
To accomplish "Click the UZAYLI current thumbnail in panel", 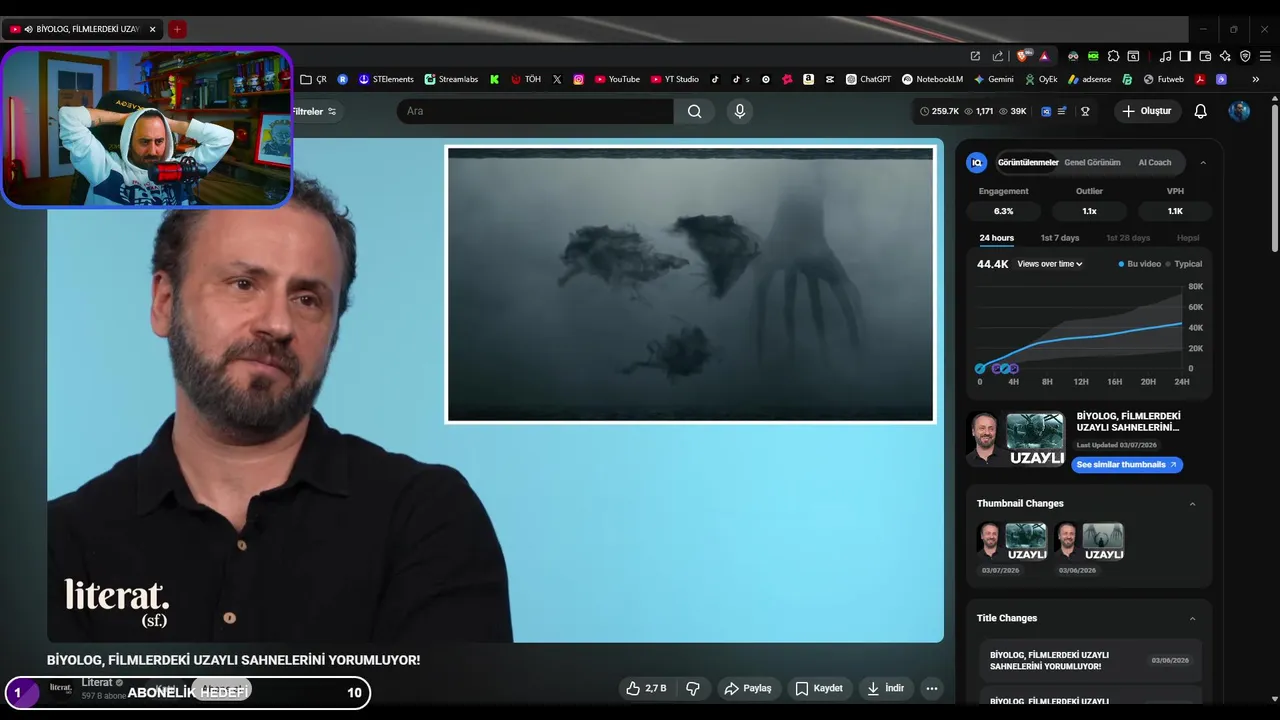I will [x=1016, y=439].
